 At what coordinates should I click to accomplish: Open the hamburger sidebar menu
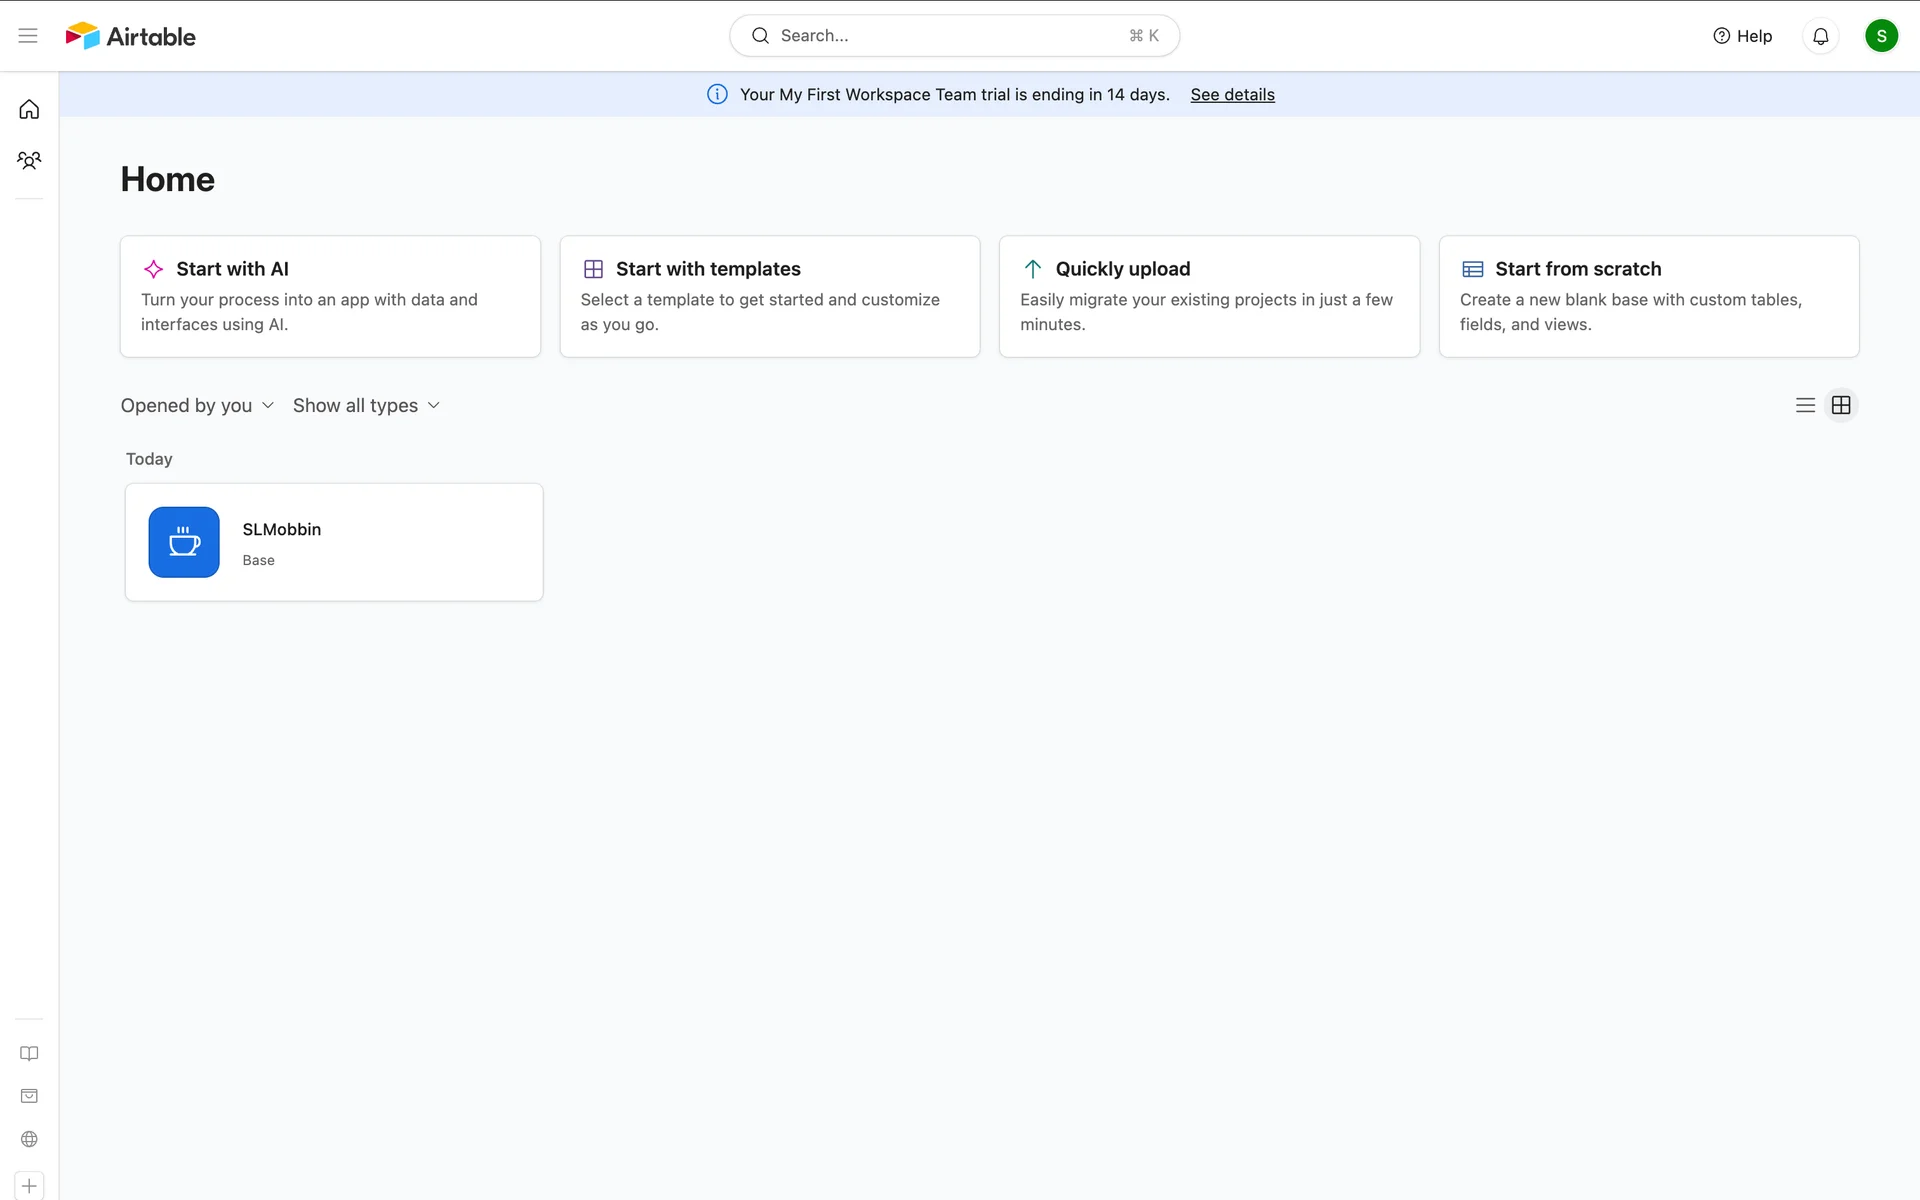pos(28,36)
